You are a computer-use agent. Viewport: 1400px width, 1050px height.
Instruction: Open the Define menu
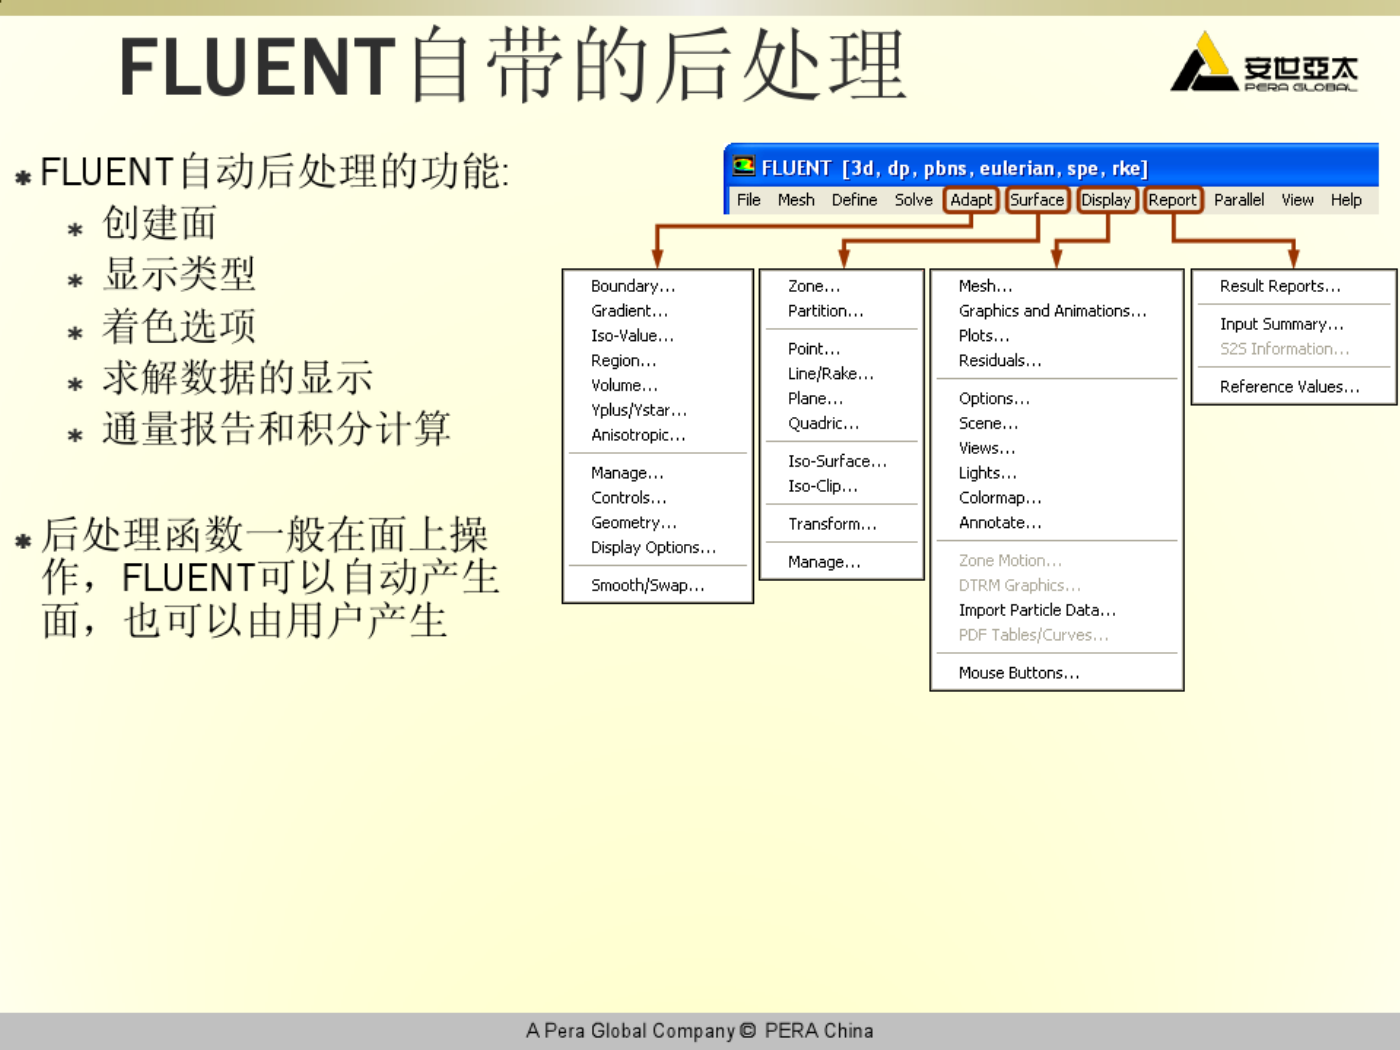(854, 200)
